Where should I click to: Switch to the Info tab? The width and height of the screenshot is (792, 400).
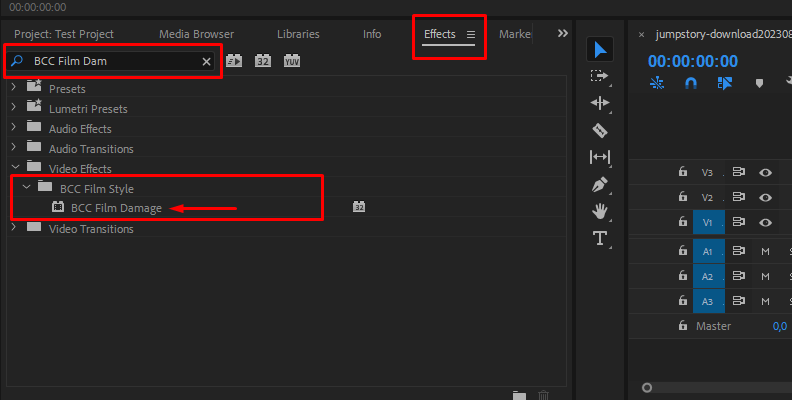pyautogui.click(x=372, y=34)
